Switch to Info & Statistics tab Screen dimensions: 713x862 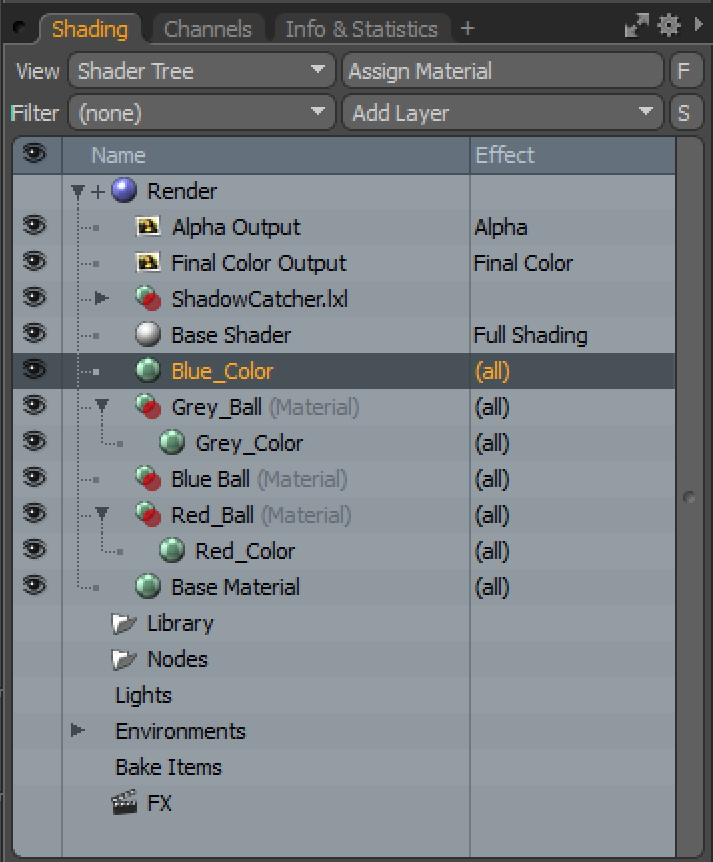pyautogui.click(x=361, y=29)
